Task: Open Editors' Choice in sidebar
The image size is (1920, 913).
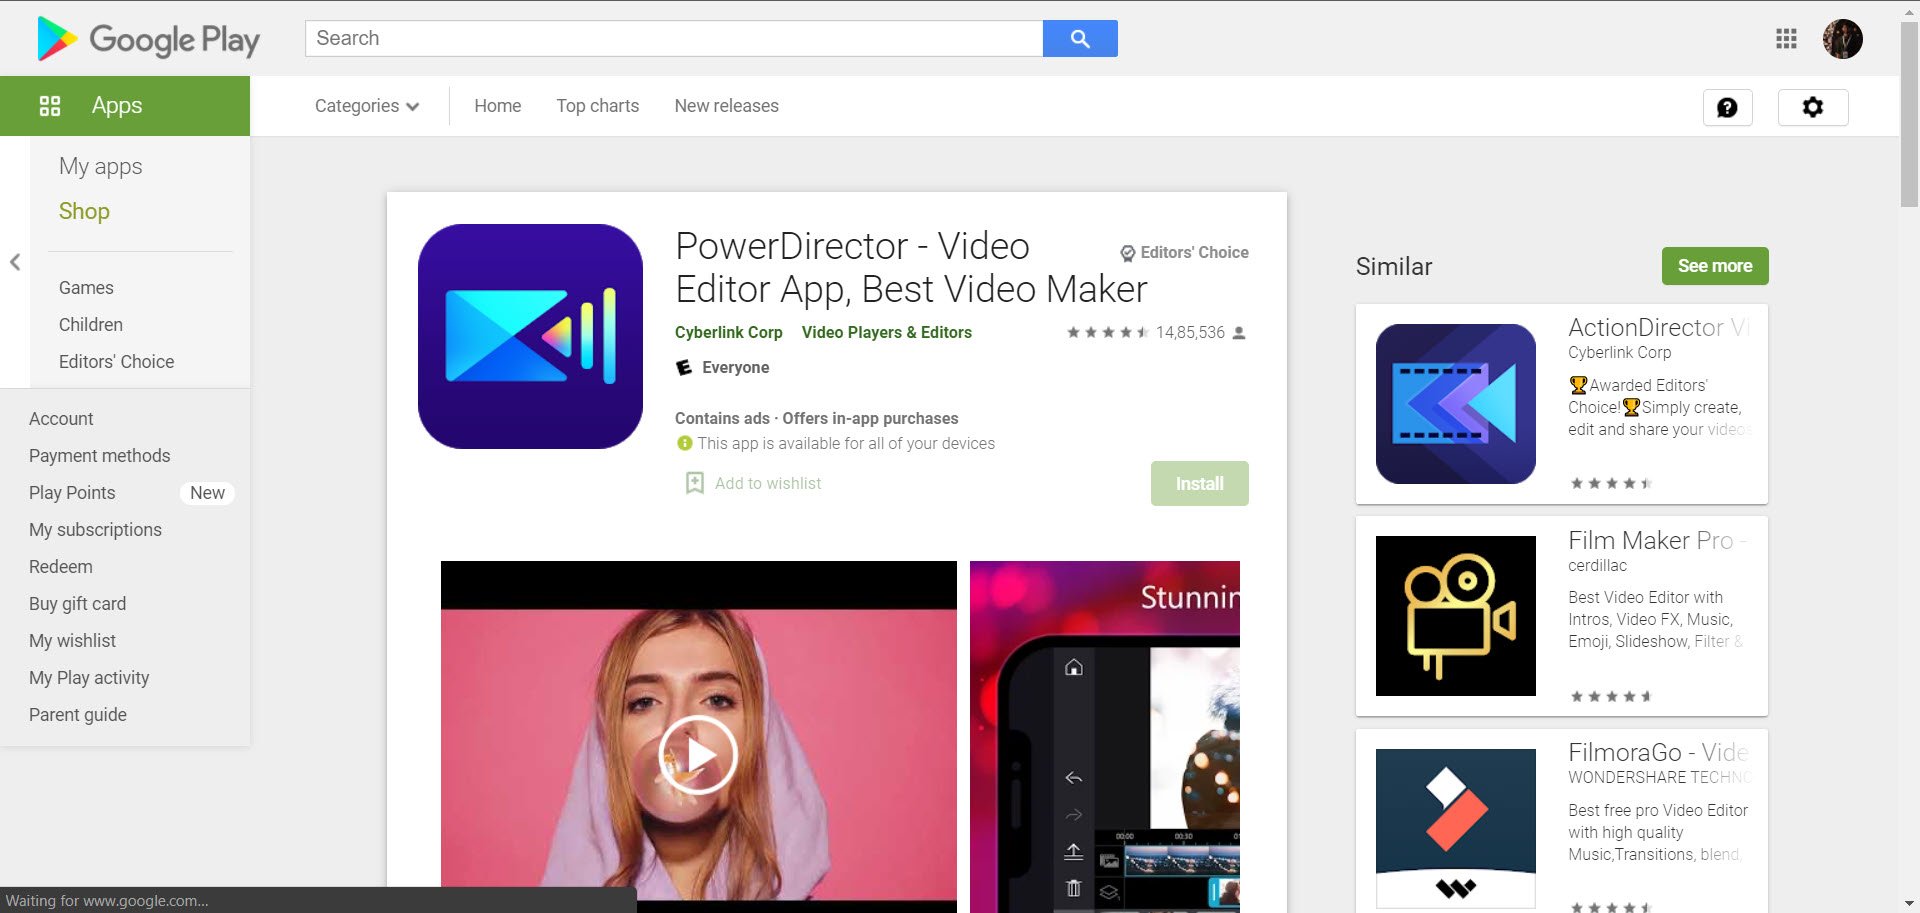Action: [x=116, y=362]
